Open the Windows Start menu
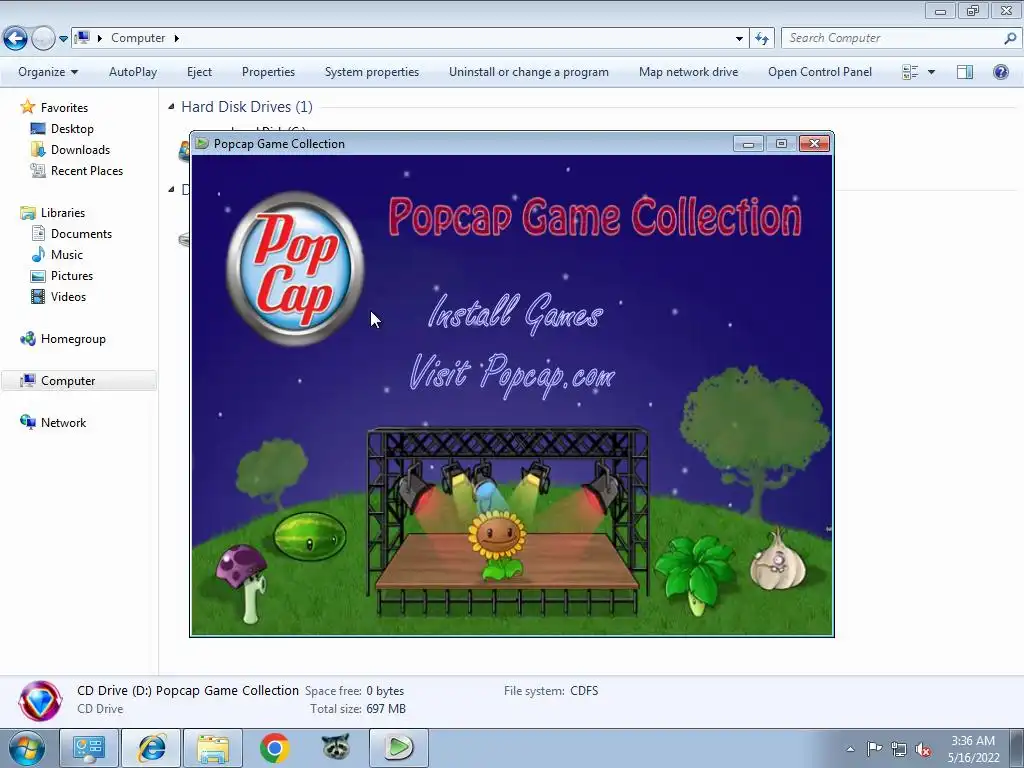The height and width of the screenshot is (768, 1024). coord(27,748)
